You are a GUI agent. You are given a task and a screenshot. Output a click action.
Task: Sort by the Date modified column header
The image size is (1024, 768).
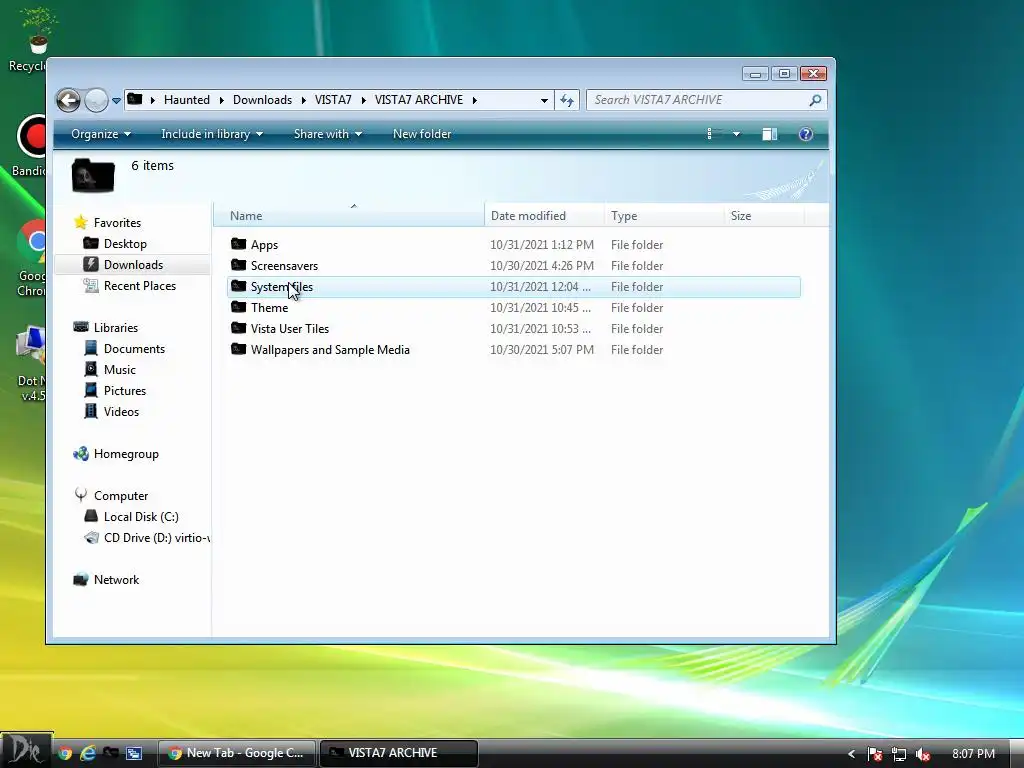(544, 216)
